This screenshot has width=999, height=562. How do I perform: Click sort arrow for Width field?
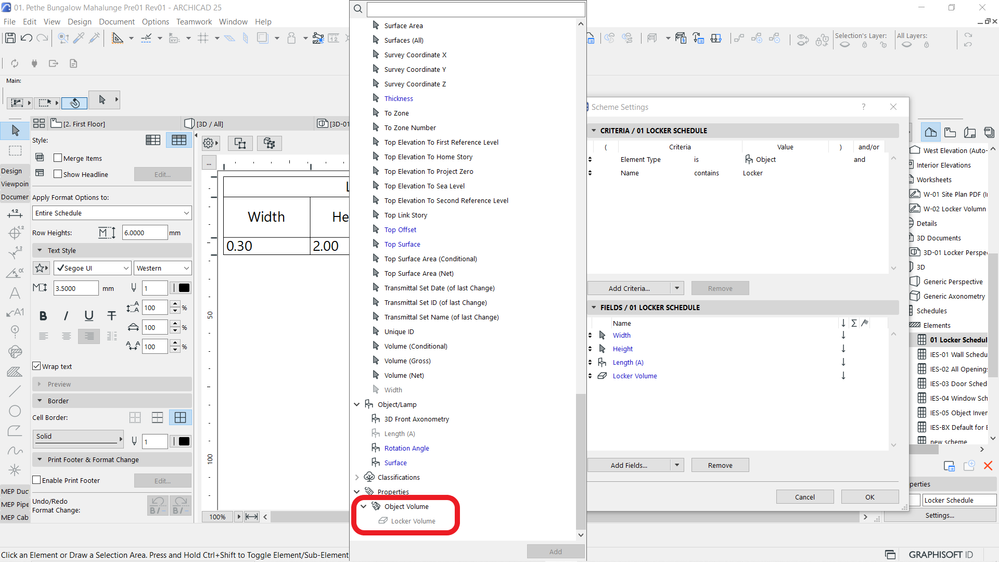(x=843, y=335)
